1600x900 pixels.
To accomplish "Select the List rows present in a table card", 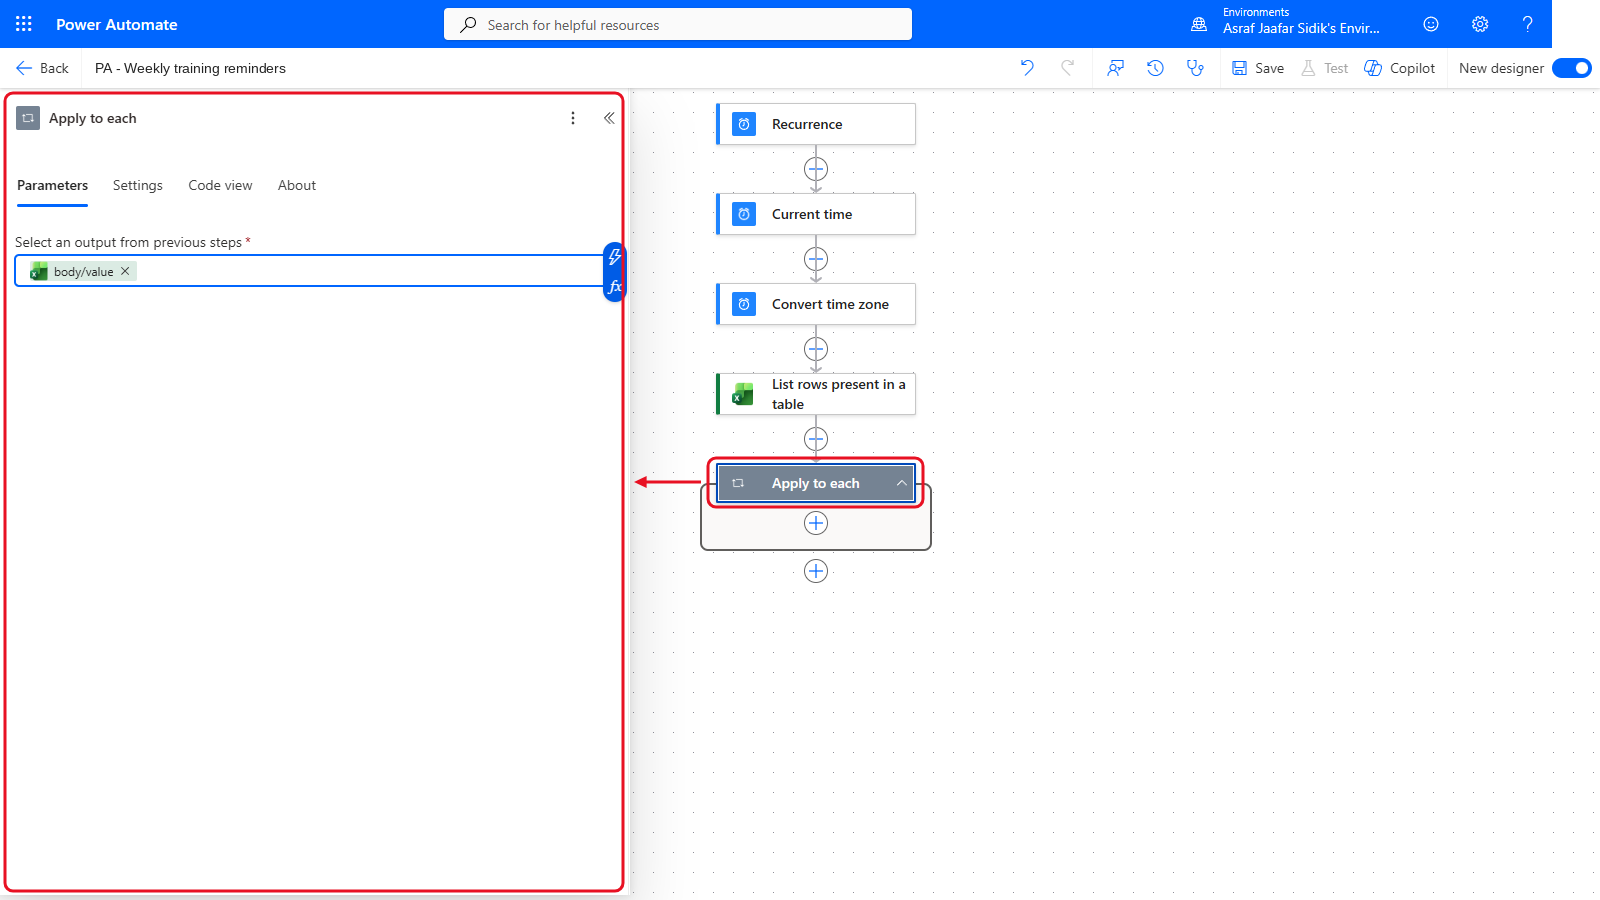I will [x=816, y=394].
